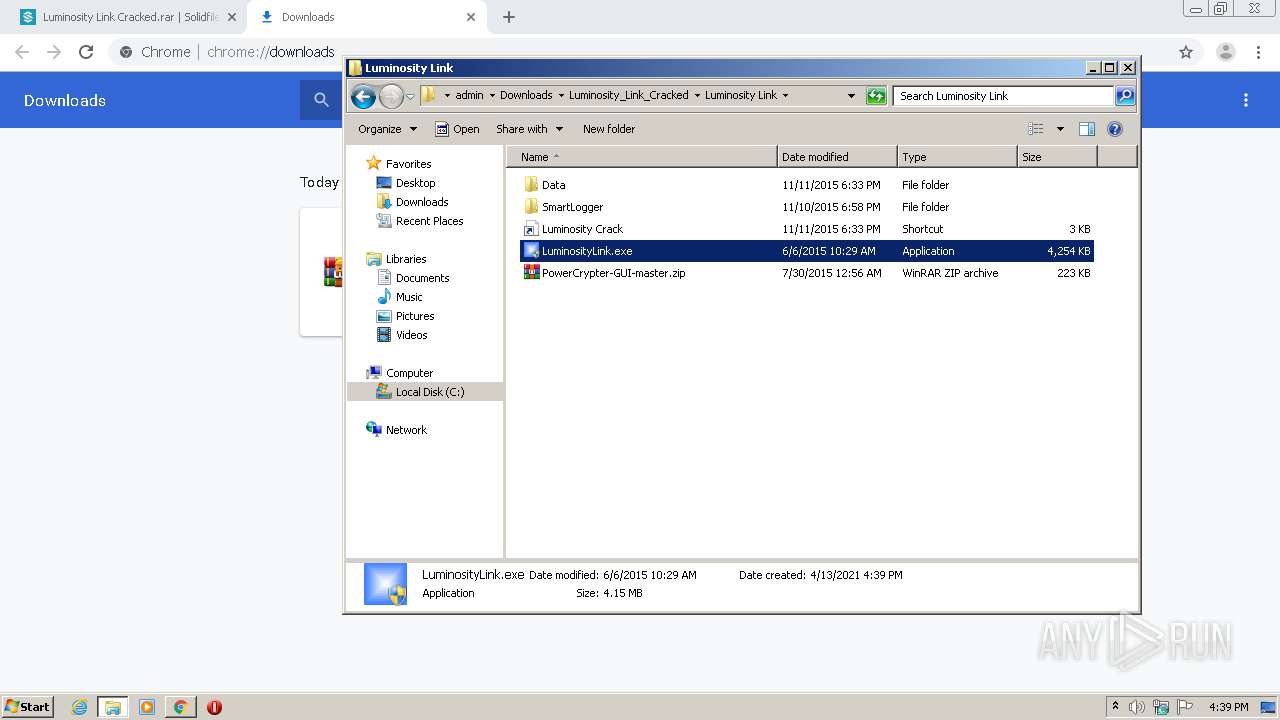Image resolution: width=1280 pixels, height=720 pixels.
Task: Click Chrome's reload button
Action: [86, 52]
